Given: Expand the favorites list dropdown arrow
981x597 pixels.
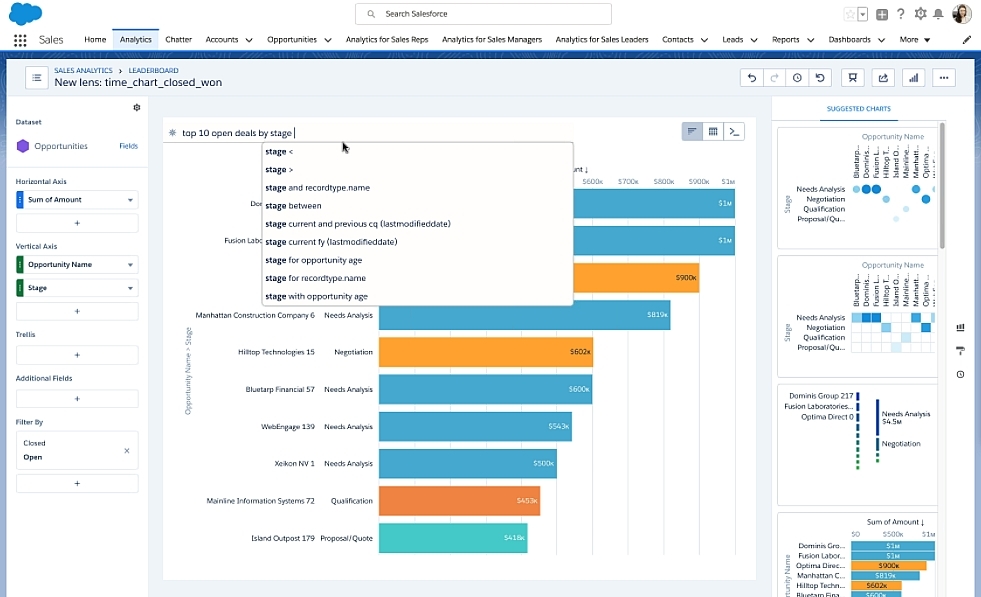Looking at the screenshot, I should point(863,14).
